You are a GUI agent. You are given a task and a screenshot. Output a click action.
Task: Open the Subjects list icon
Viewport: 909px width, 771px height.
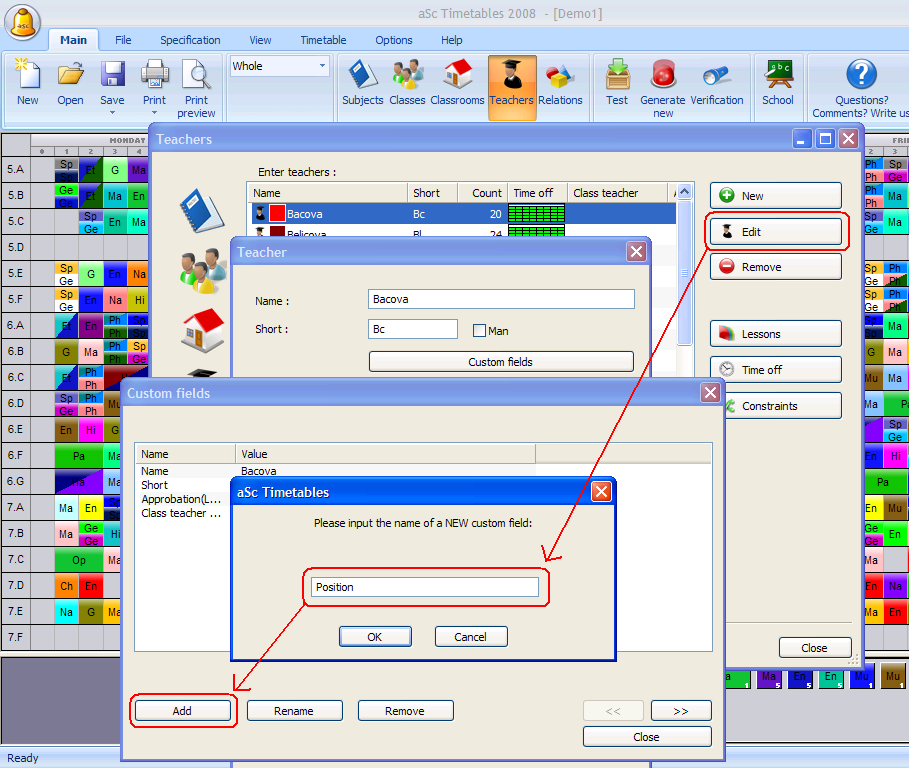[362, 76]
